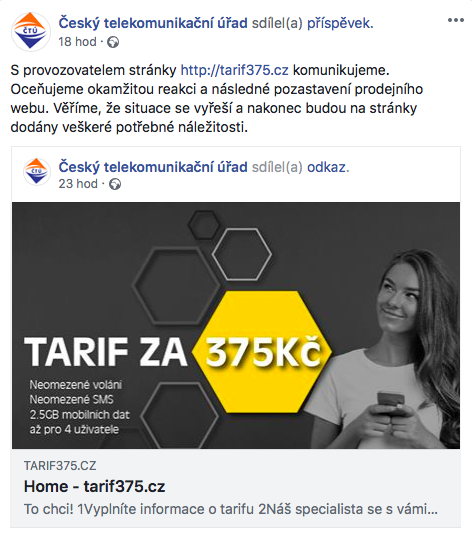Click the TARIF375.CZ domain label
The height and width of the screenshot is (534, 472).
(60, 466)
